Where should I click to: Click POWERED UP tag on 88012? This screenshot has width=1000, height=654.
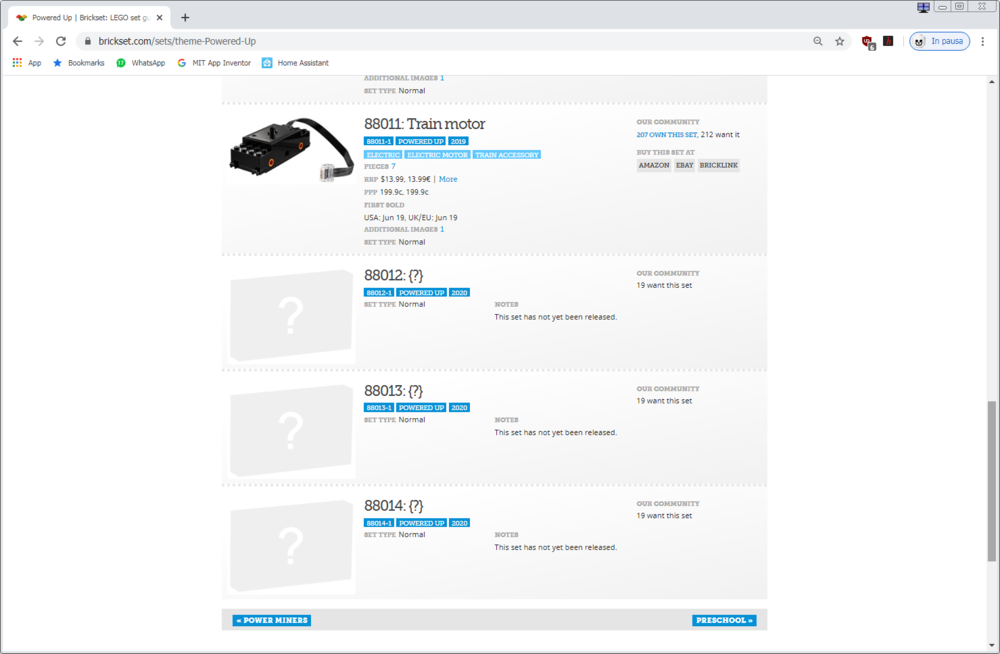click(421, 292)
